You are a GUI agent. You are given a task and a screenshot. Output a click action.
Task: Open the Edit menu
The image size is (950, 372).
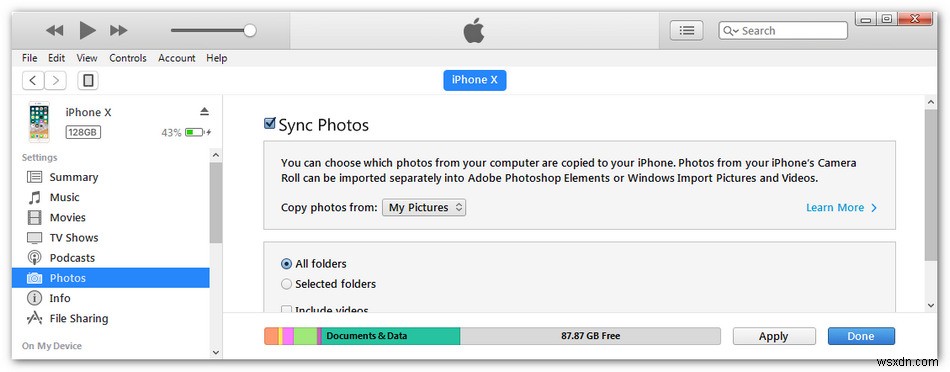tap(56, 58)
